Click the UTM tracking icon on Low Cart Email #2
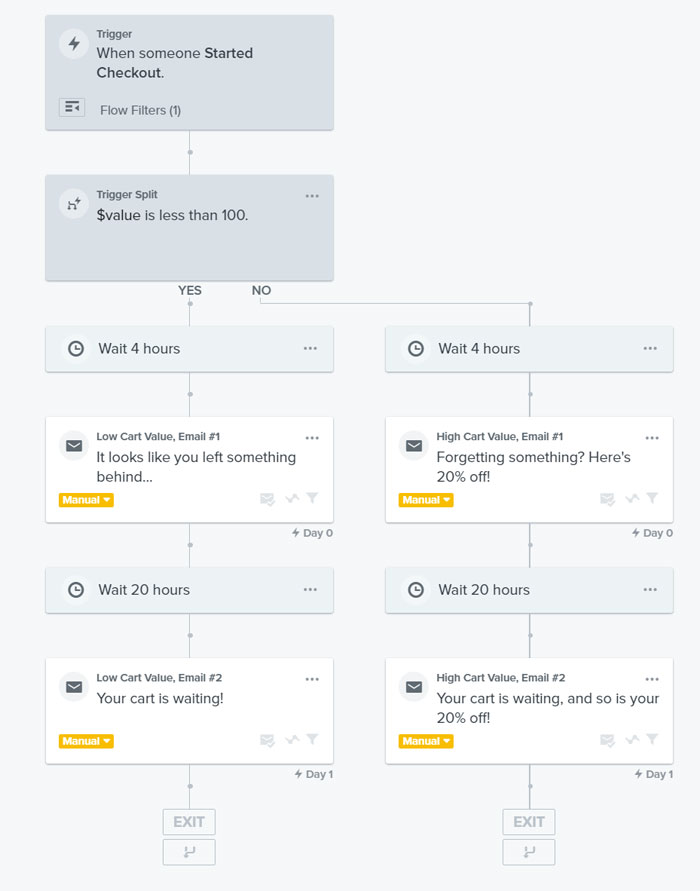 (292, 739)
